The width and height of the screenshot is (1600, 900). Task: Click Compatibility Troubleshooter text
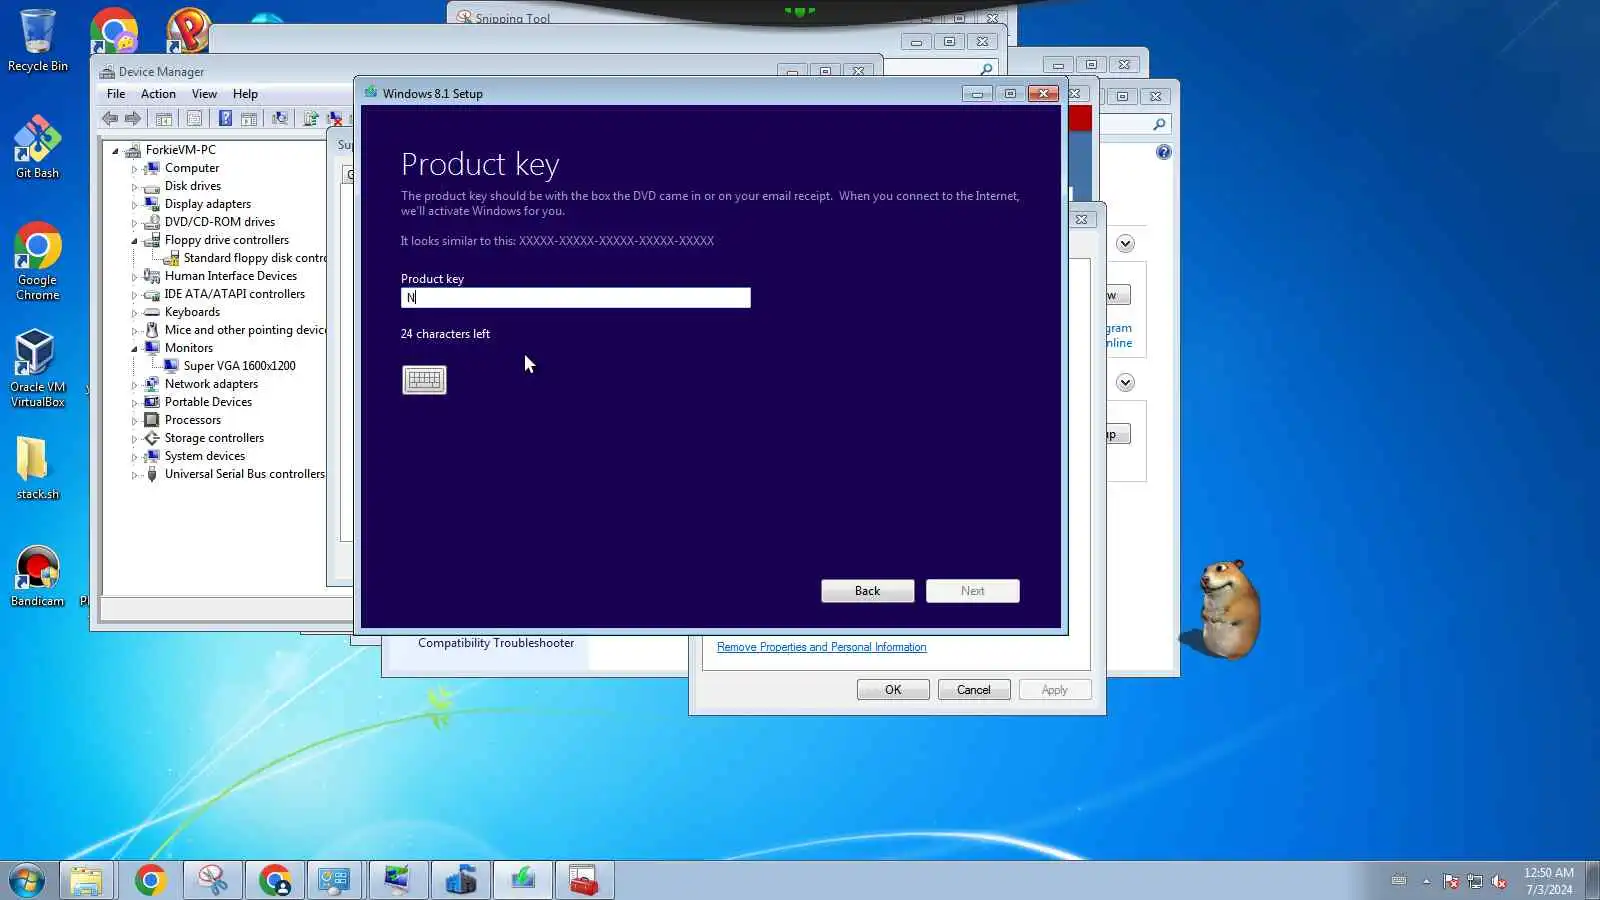tap(496, 643)
